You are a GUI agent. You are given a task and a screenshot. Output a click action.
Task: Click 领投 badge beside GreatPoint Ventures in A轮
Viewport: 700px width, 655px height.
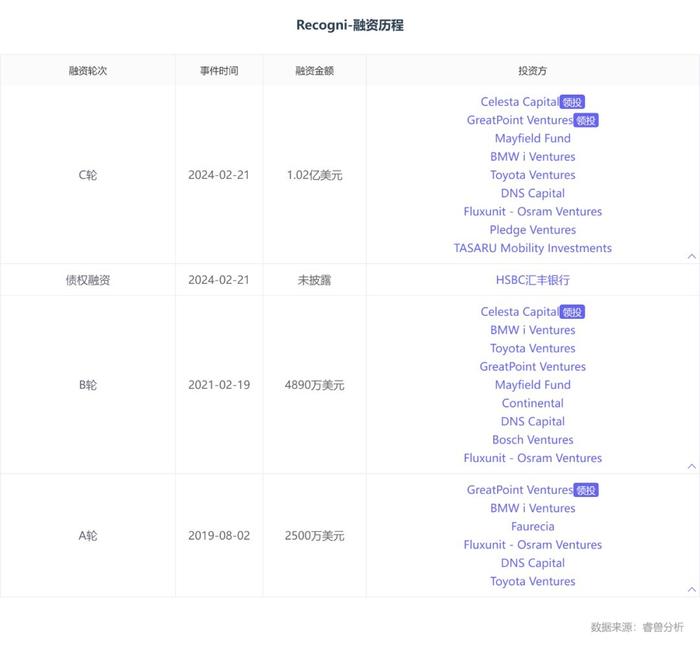click(586, 490)
